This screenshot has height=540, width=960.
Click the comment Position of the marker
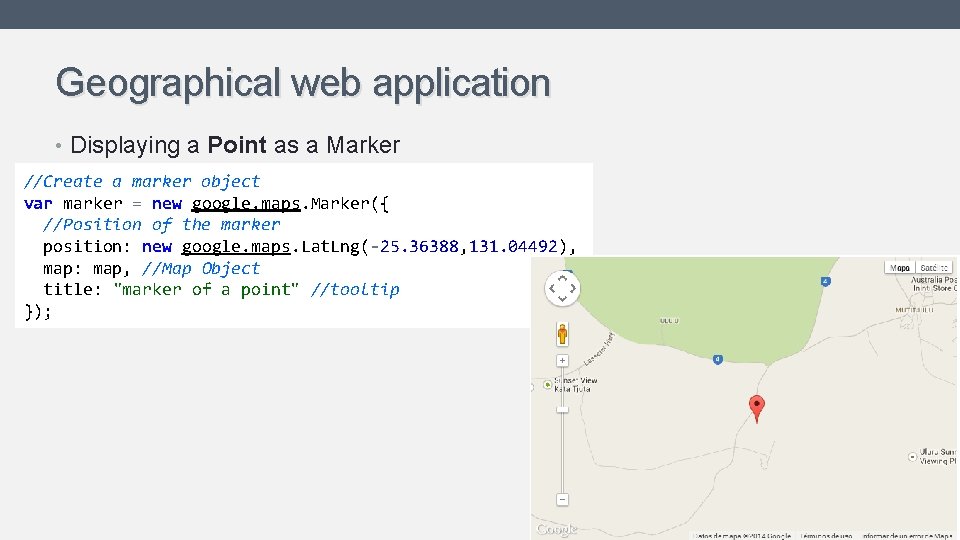point(162,224)
